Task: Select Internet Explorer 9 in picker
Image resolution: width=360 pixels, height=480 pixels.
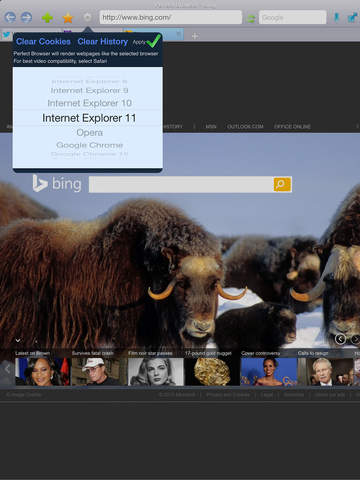Action: pyautogui.click(x=89, y=90)
